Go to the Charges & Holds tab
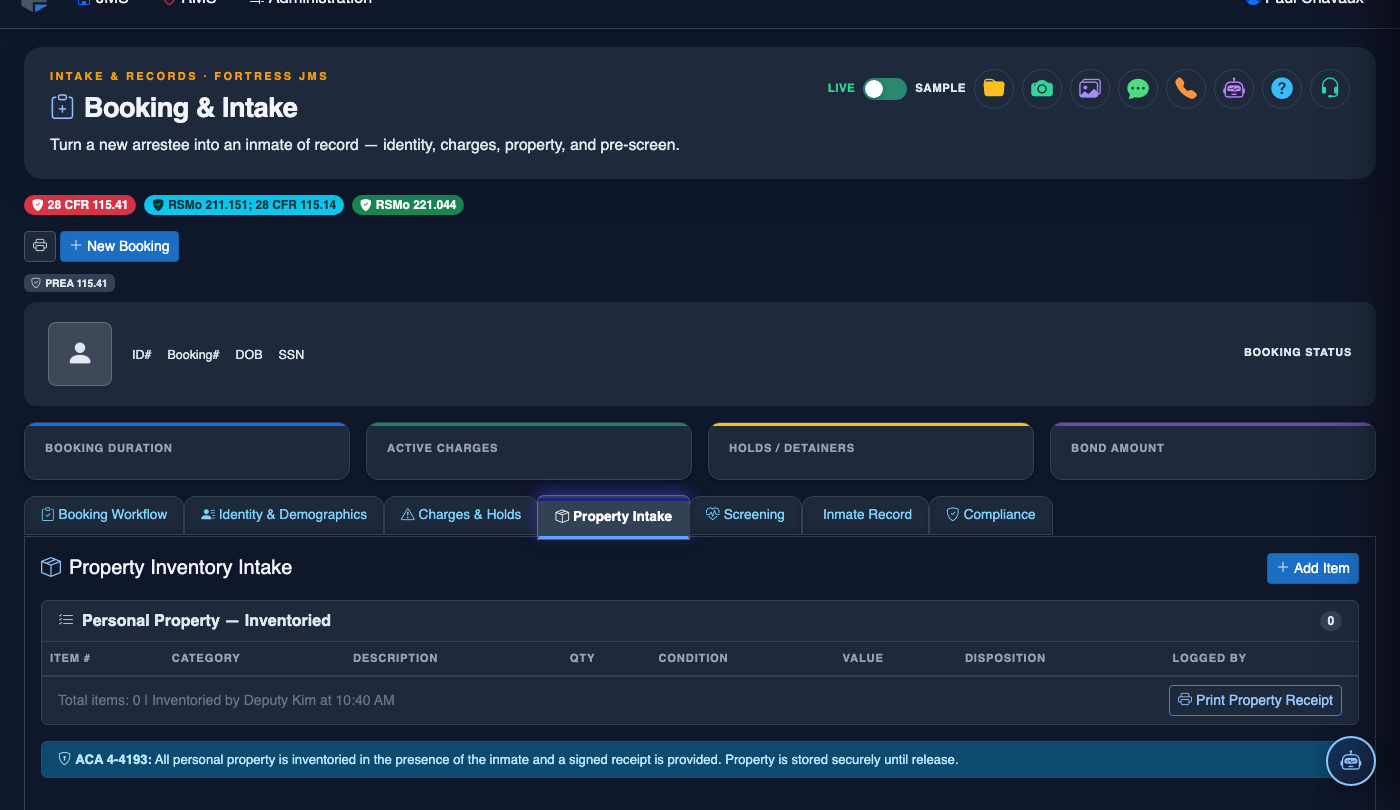Viewport: 1400px width, 810px height. (460, 515)
